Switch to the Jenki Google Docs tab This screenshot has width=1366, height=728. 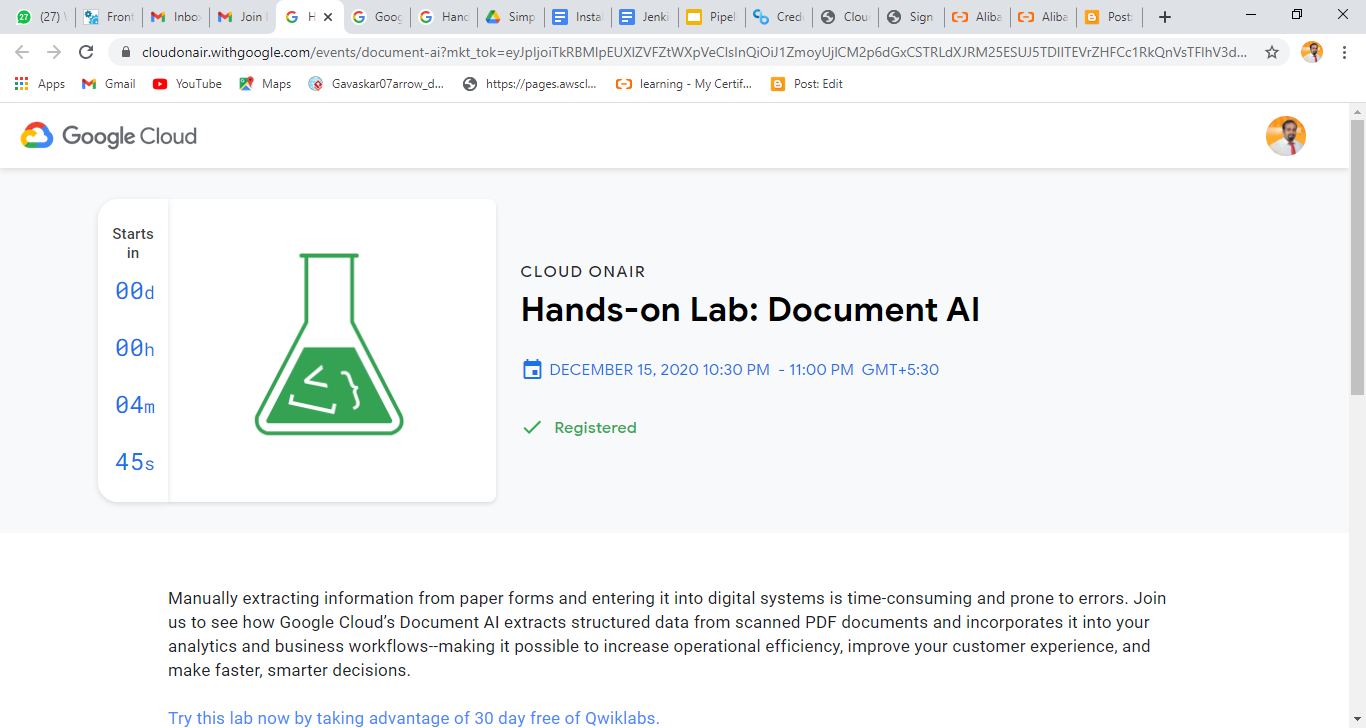644,17
